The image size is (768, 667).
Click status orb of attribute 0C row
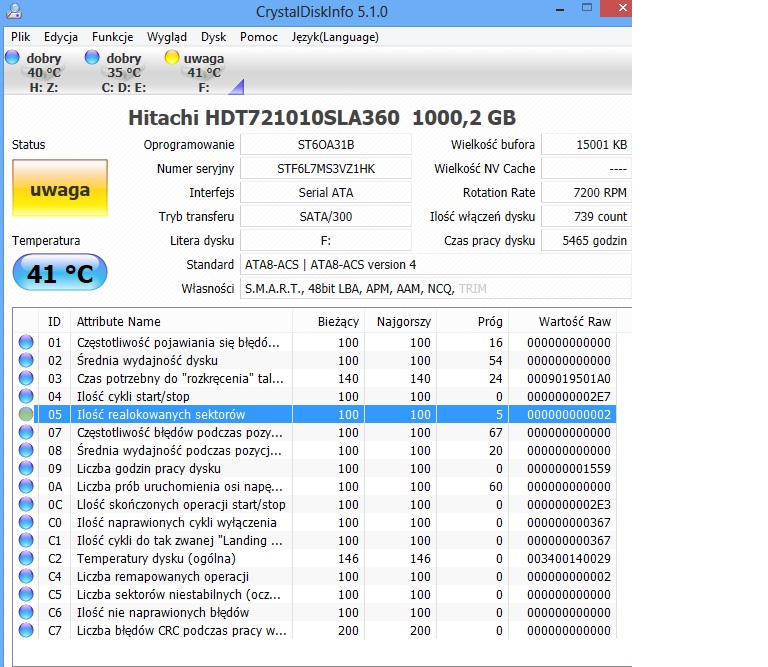[26, 504]
